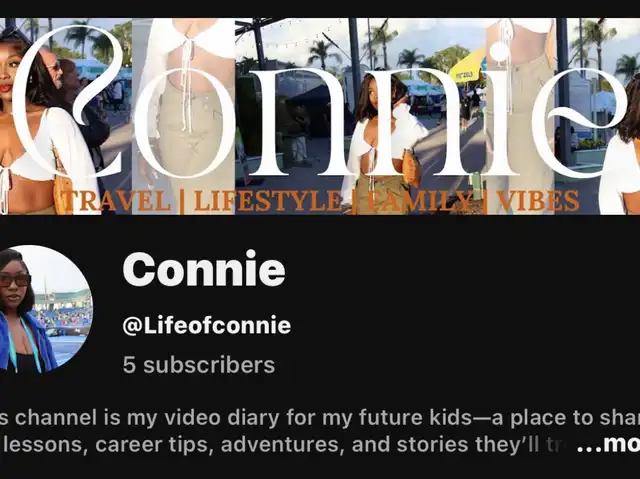Viewport: 640px width, 479px height.
Task: Click the orange "LIFESTYLE" banner word
Action: tap(269, 201)
